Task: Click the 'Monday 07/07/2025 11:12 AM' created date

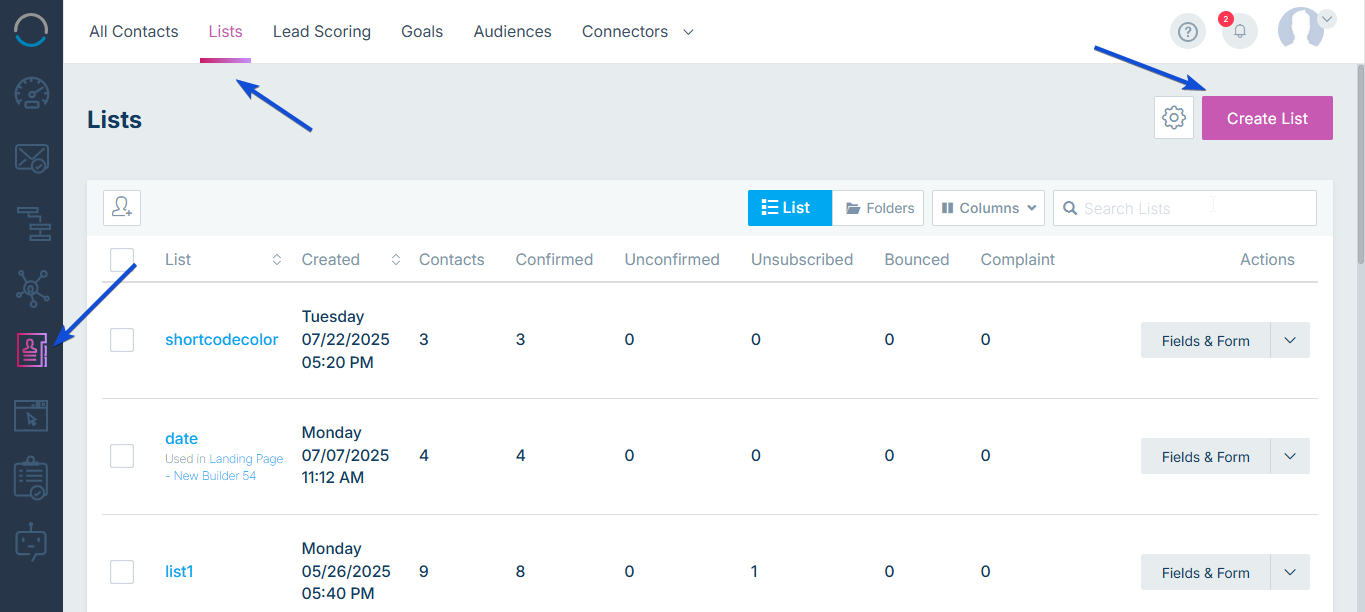Action: 346,455
